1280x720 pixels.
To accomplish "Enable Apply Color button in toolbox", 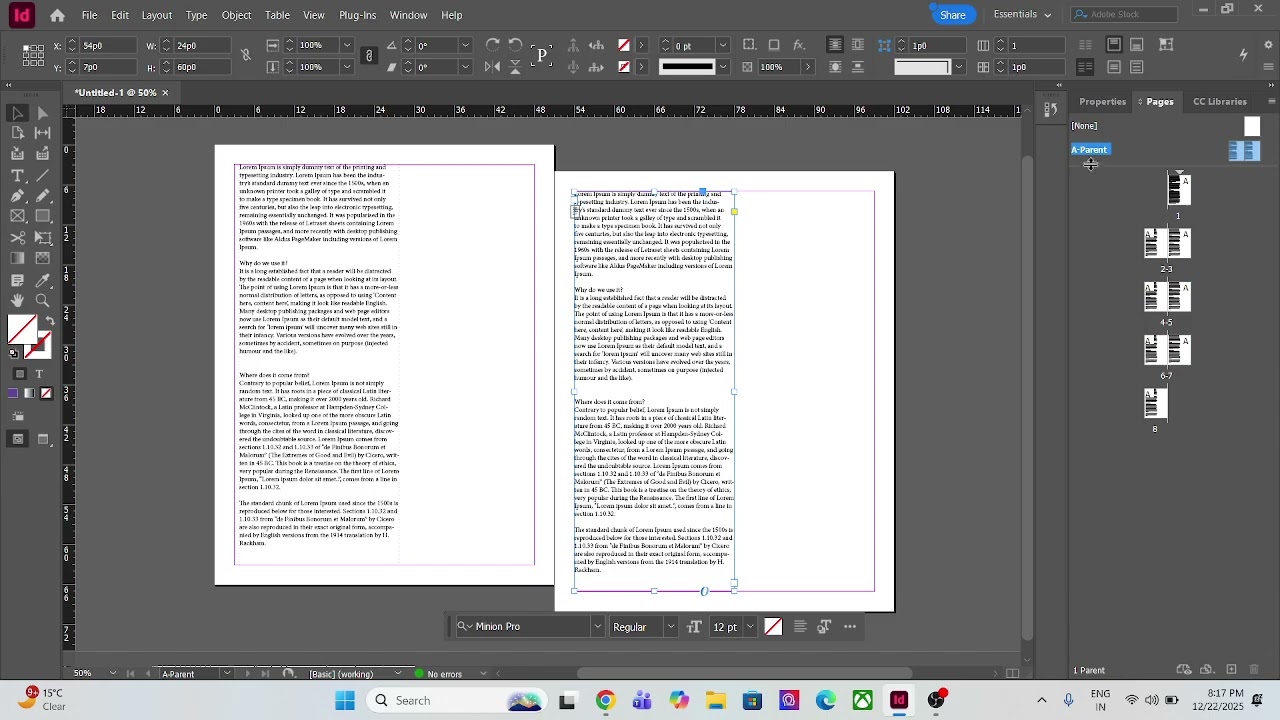I will (14, 394).
